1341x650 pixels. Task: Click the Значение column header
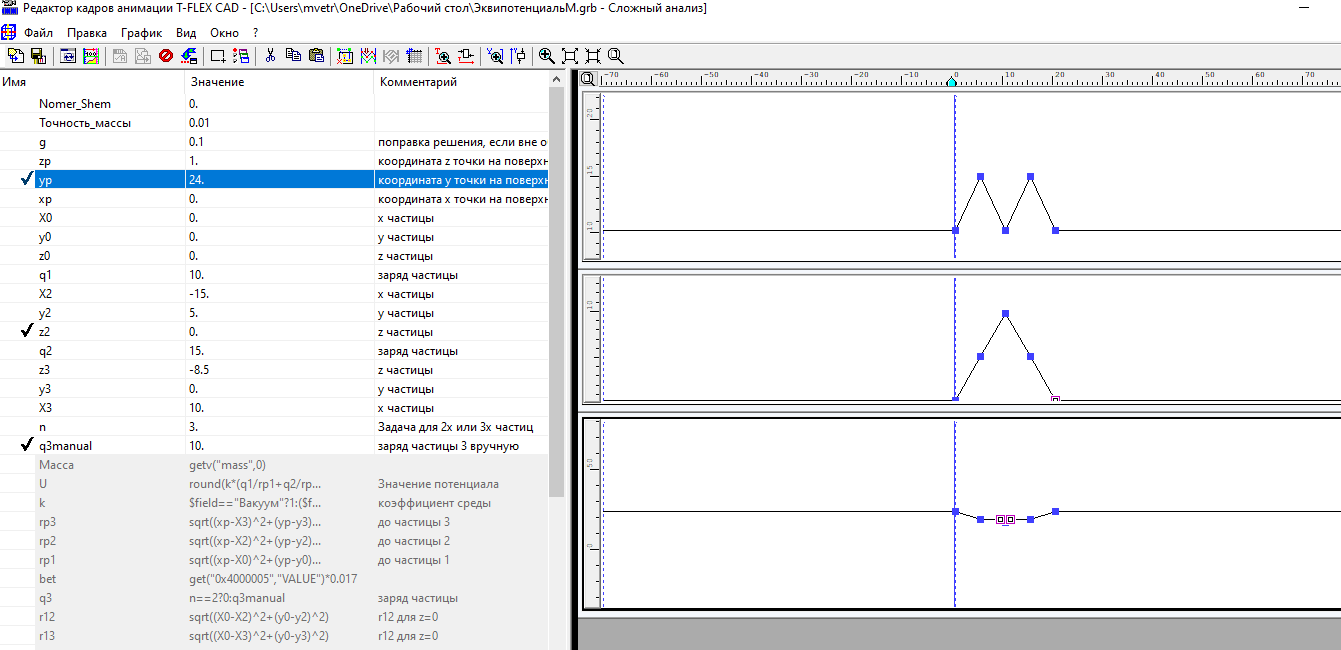pyautogui.click(x=279, y=82)
